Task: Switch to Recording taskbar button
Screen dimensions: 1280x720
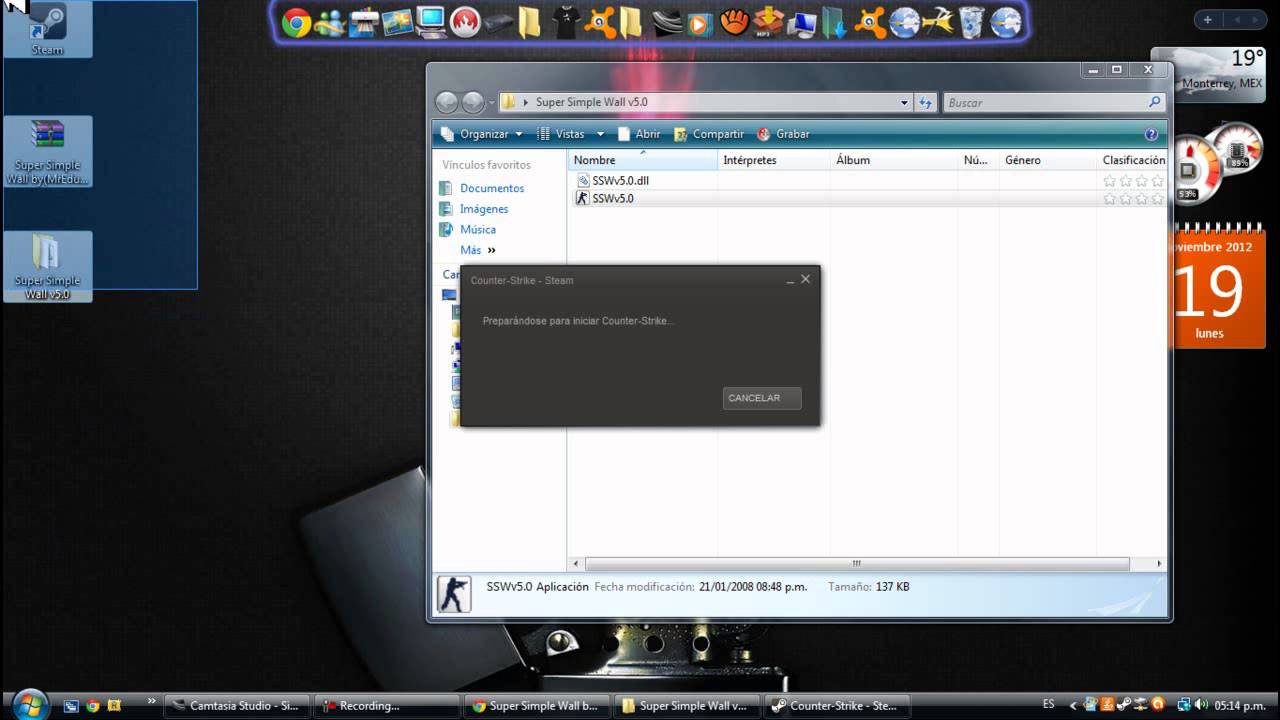Action: click(x=386, y=705)
